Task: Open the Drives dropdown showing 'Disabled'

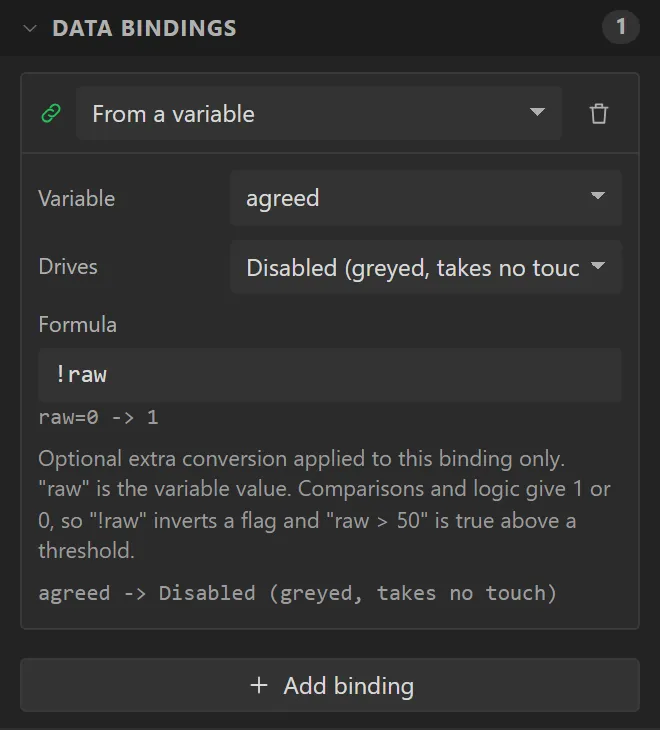Action: click(426, 267)
